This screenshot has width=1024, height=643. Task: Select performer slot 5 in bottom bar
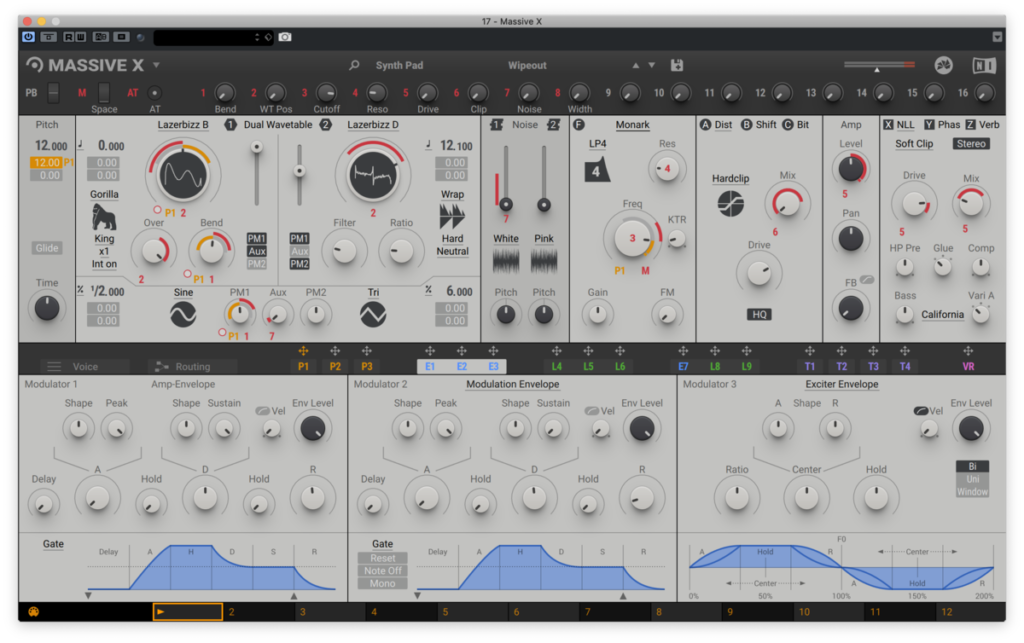coord(472,612)
